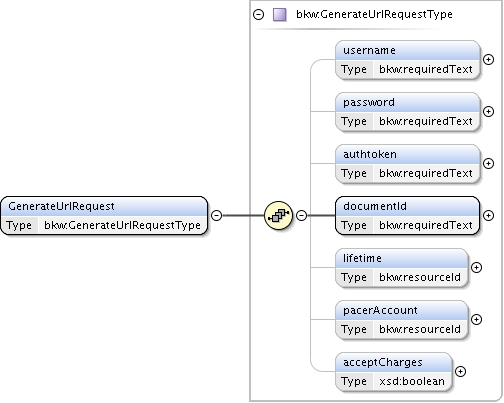
Task: Expand the username element
Action: [488, 59]
